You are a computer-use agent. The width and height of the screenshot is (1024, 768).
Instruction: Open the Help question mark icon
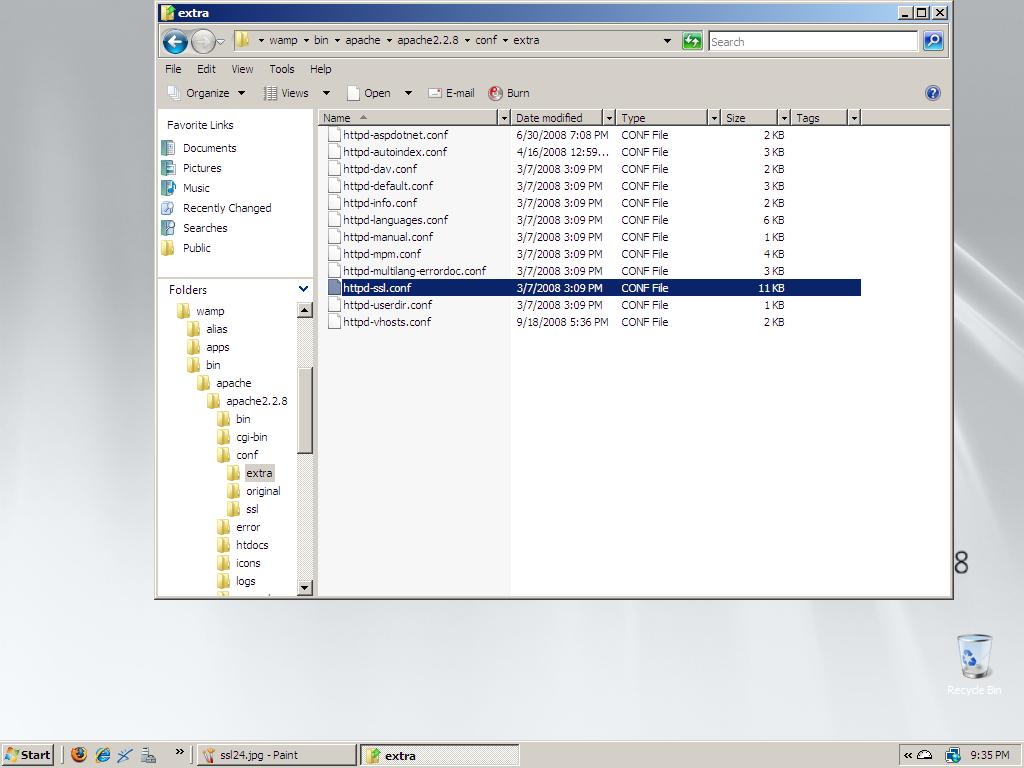932,93
